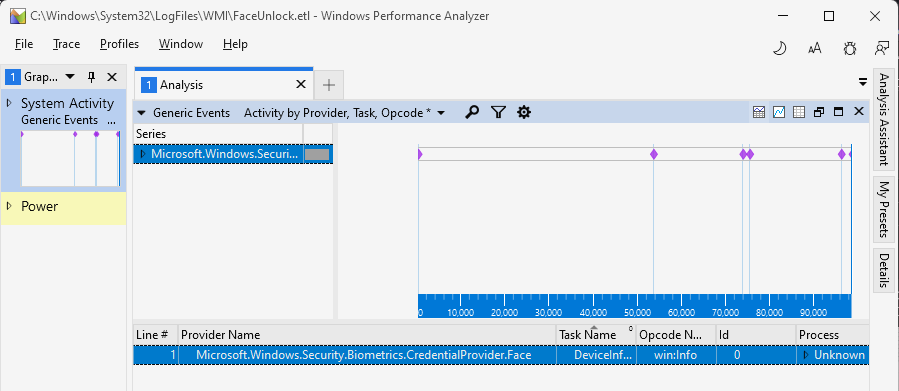Add a new analysis tab
The width and height of the screenshot is (899, 391).
[329, 85]
